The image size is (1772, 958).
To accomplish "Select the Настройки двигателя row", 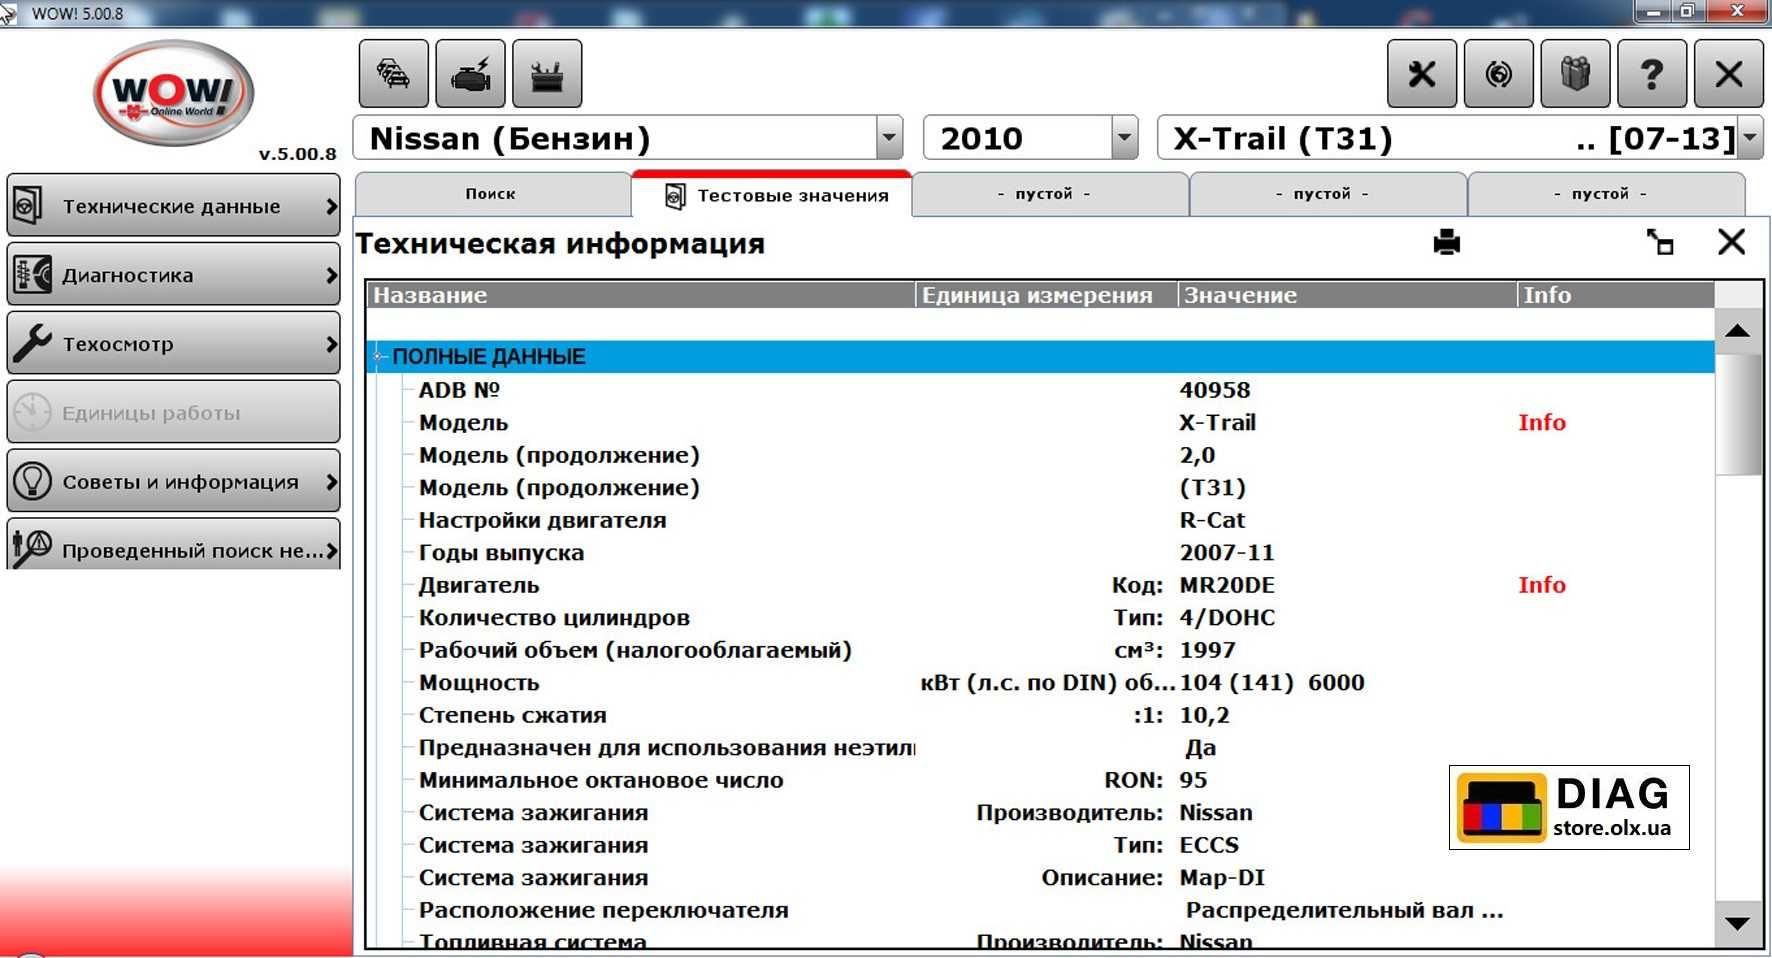I will (1040, 520).
